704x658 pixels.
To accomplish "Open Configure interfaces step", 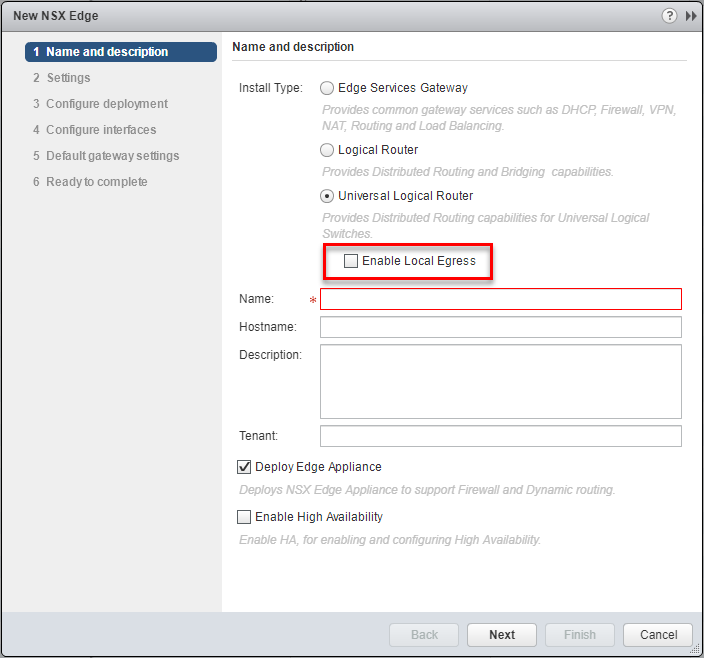I will (101, 130).
